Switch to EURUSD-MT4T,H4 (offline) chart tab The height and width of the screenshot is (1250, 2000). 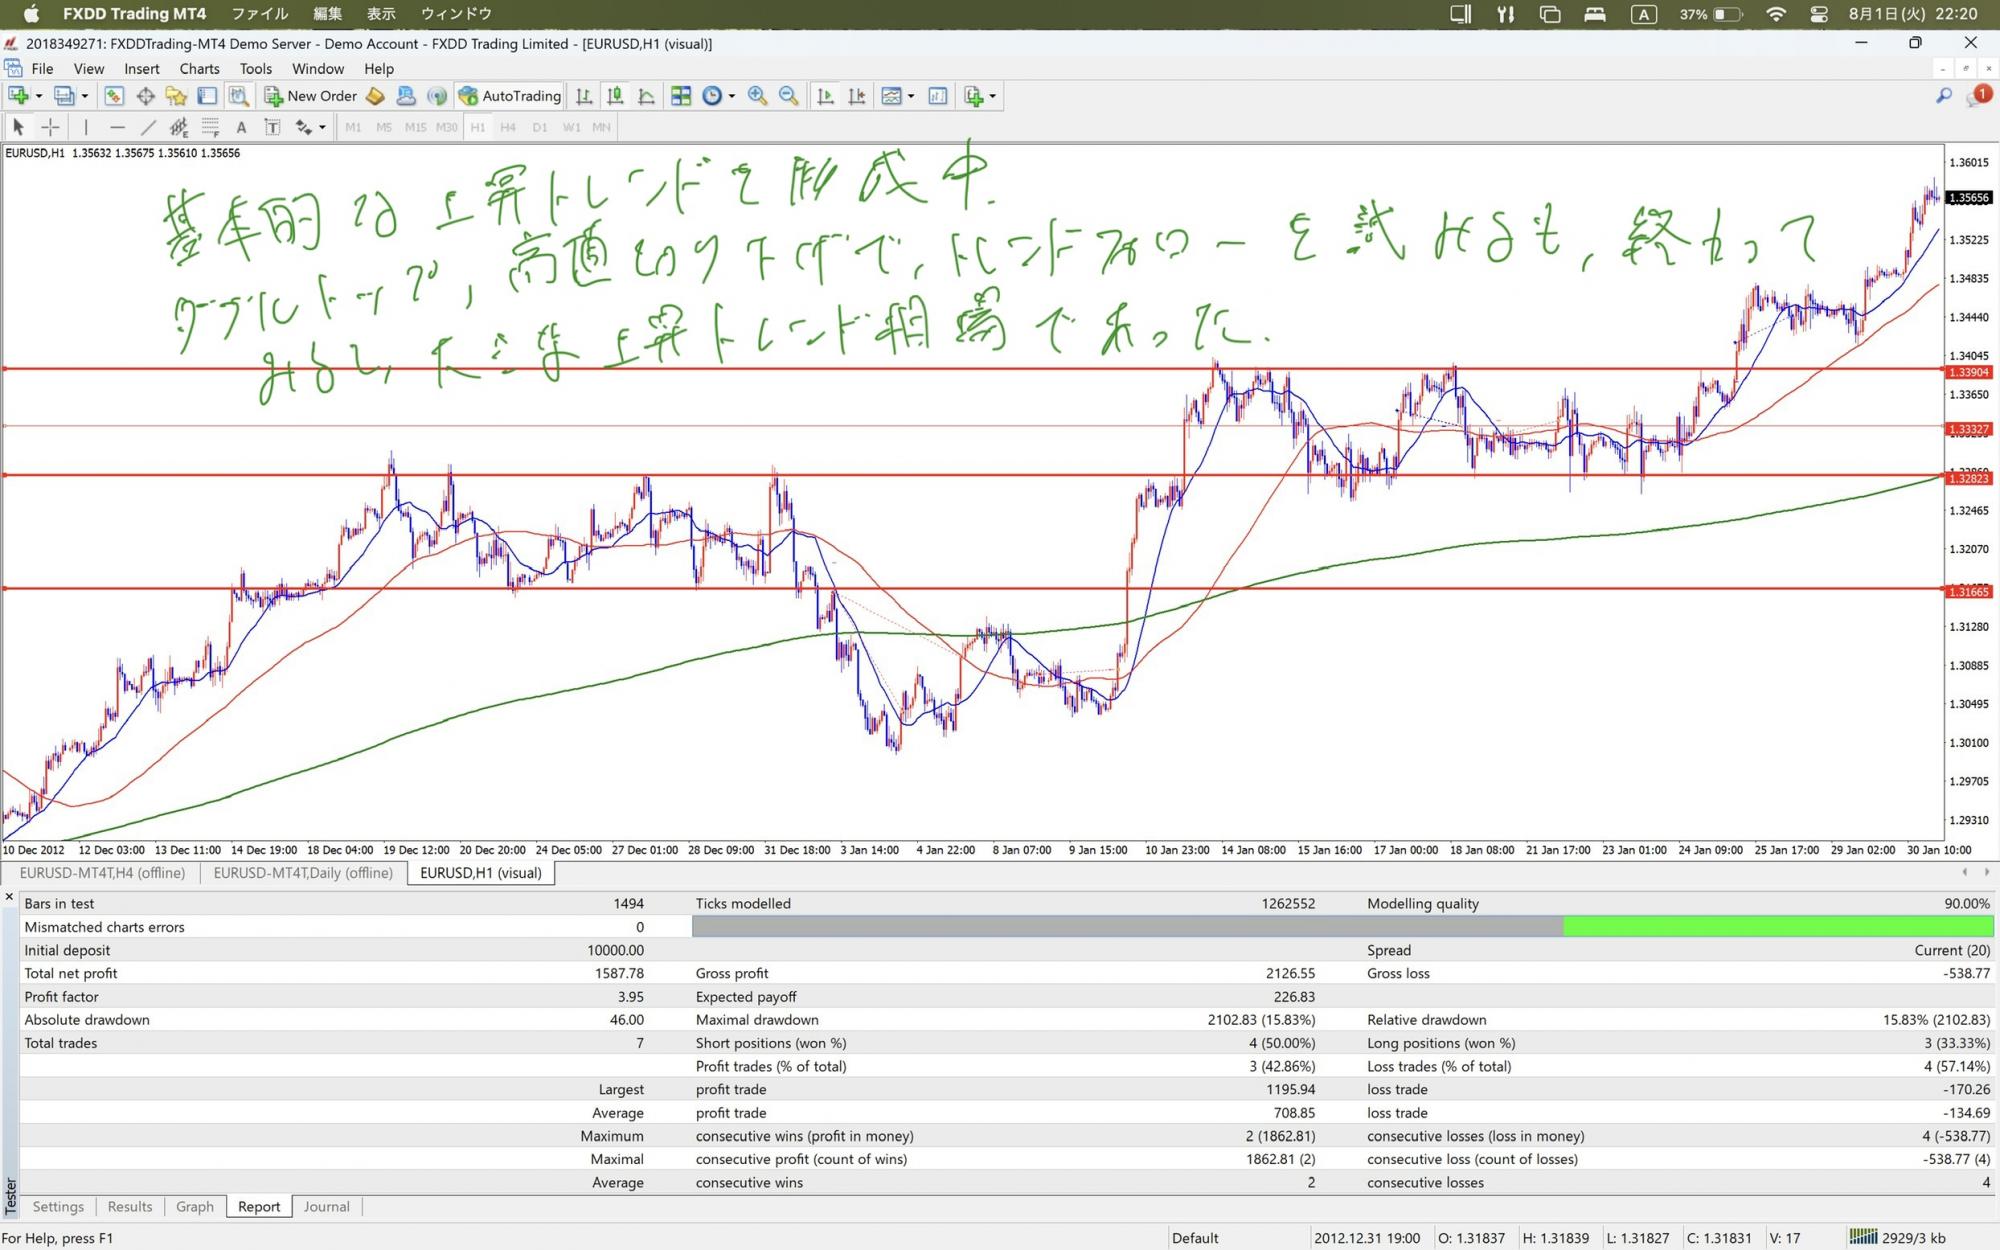(102, 873)
